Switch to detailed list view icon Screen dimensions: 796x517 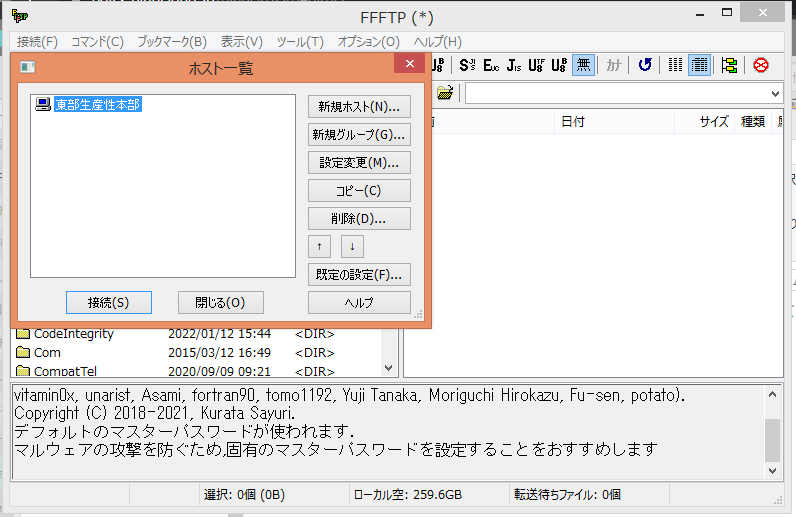[699, 65]
